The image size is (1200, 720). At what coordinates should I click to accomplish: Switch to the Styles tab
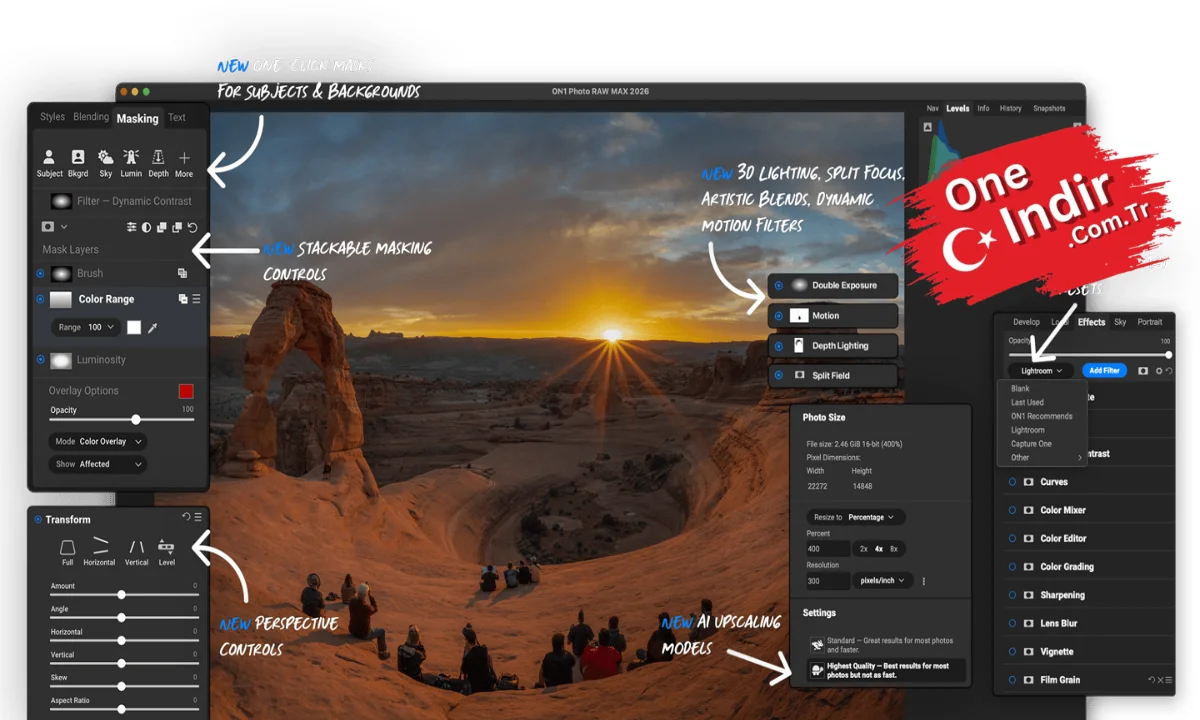coord(52,117)
